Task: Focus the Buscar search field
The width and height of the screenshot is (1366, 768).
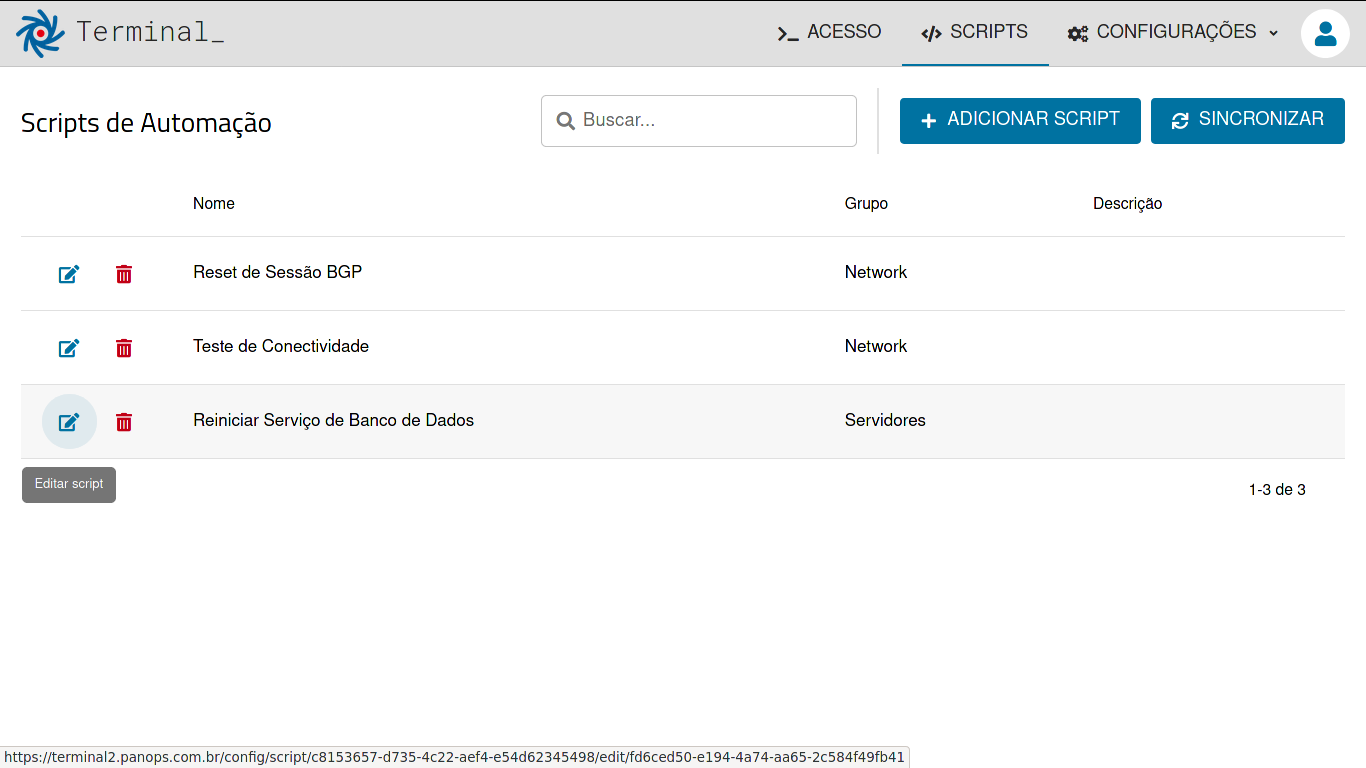Action: click(x=699, y=121)
